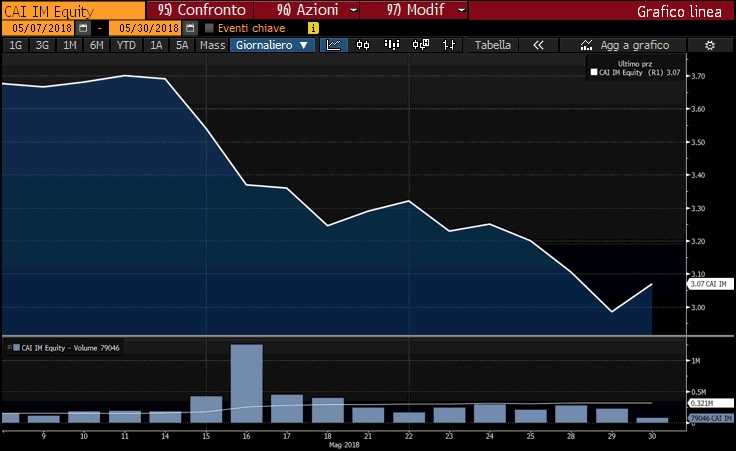Expand the 96) Azioni menu arrow
The height and width of the screenshot is (451, 736).
[x=354, y=10]
